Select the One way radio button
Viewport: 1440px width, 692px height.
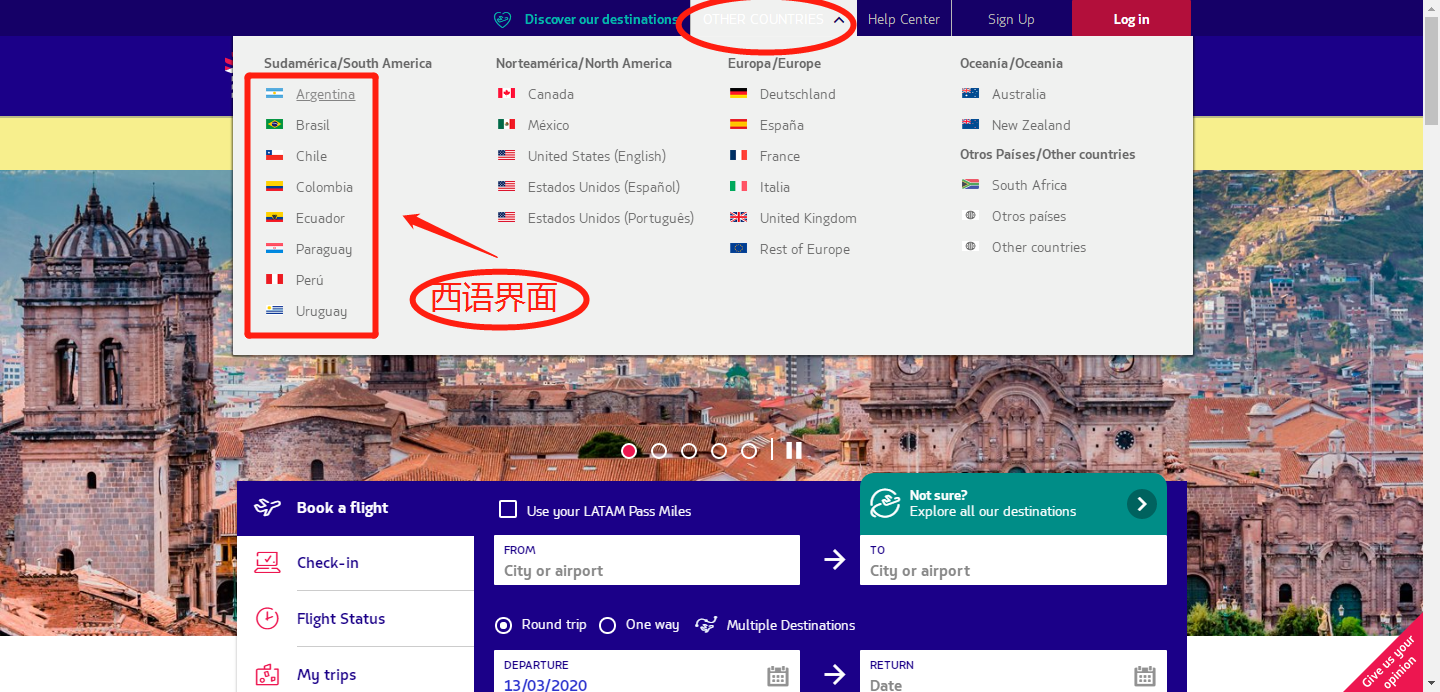[x=607, y=625]
